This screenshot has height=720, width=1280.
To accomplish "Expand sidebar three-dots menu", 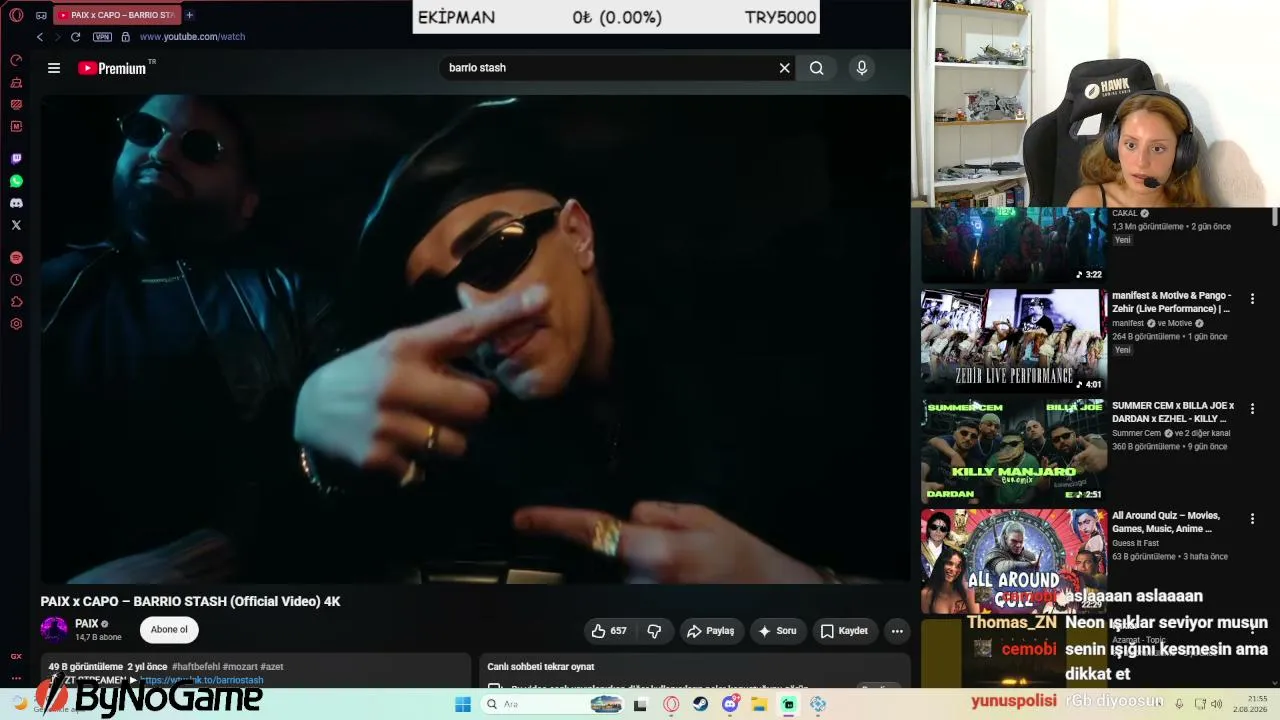I will [16, 677].
